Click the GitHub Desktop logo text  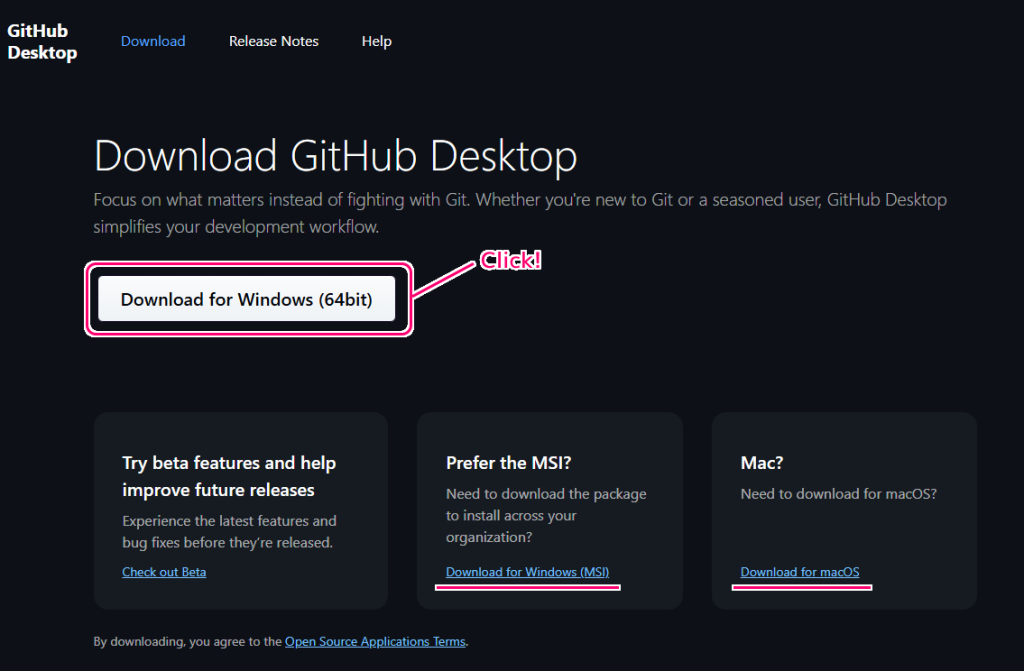coord(42,41)
